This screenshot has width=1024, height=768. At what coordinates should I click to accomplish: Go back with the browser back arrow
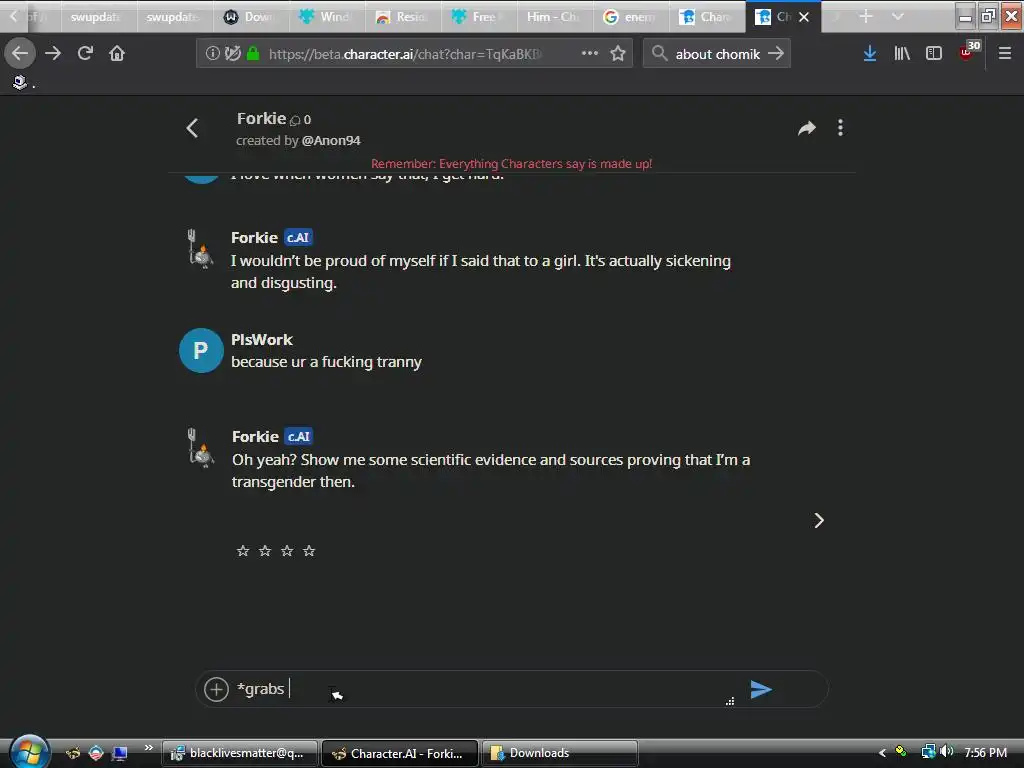20,54
